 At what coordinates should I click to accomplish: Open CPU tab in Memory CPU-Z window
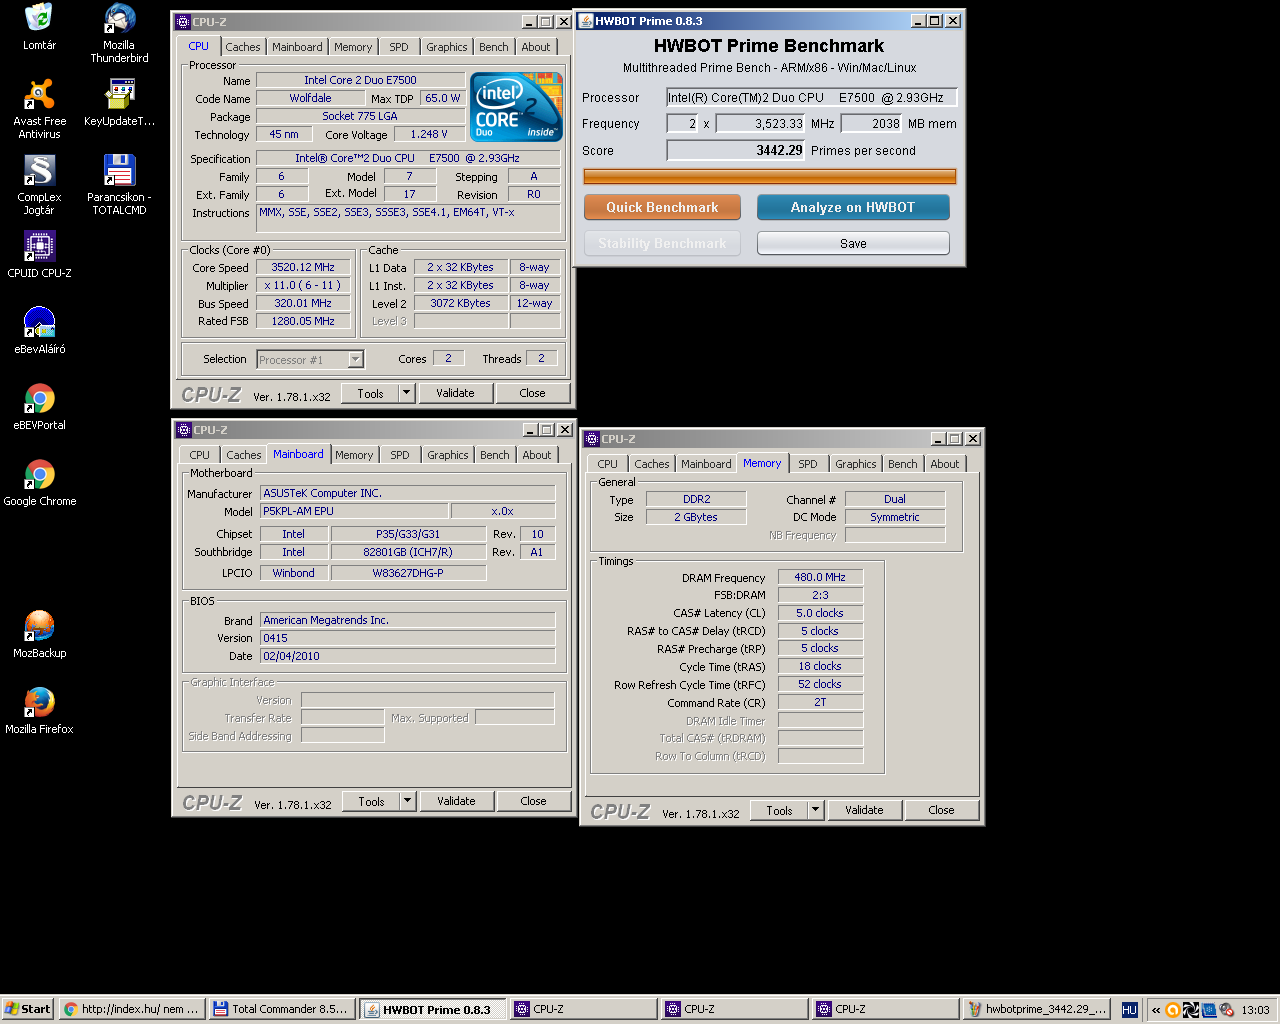click(607, 464)
